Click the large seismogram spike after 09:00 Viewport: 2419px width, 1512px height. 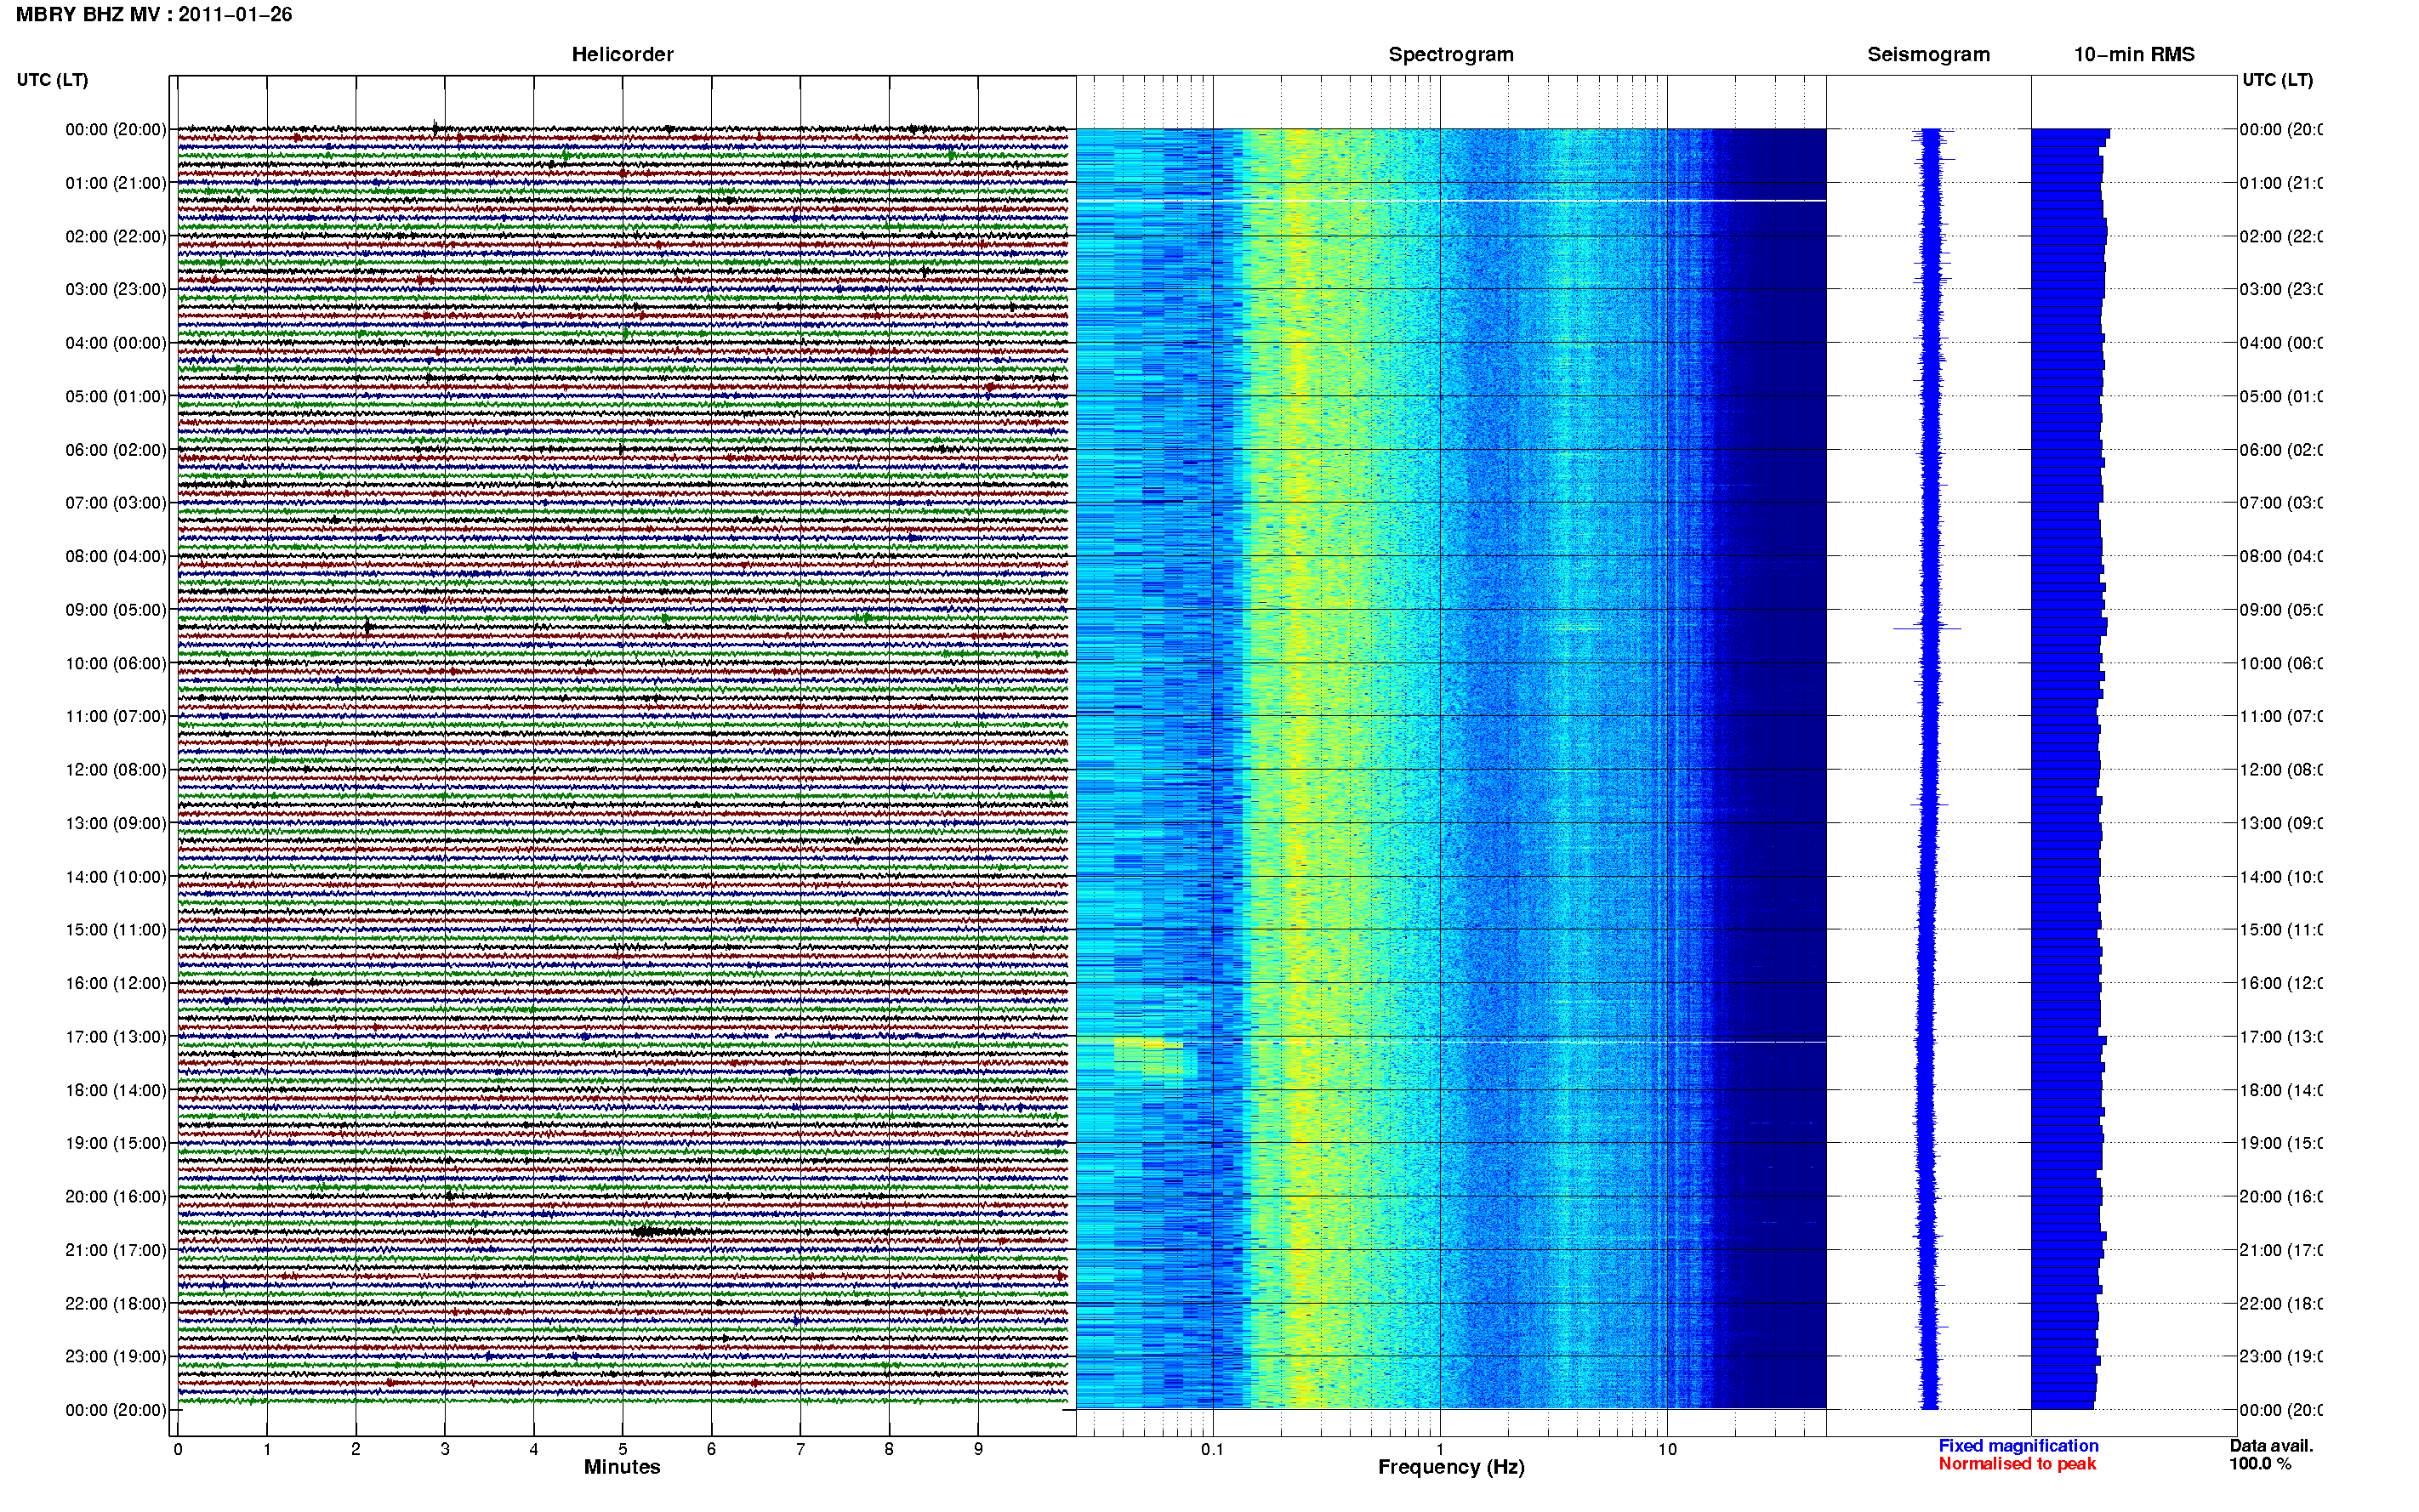pos(1927,628)
